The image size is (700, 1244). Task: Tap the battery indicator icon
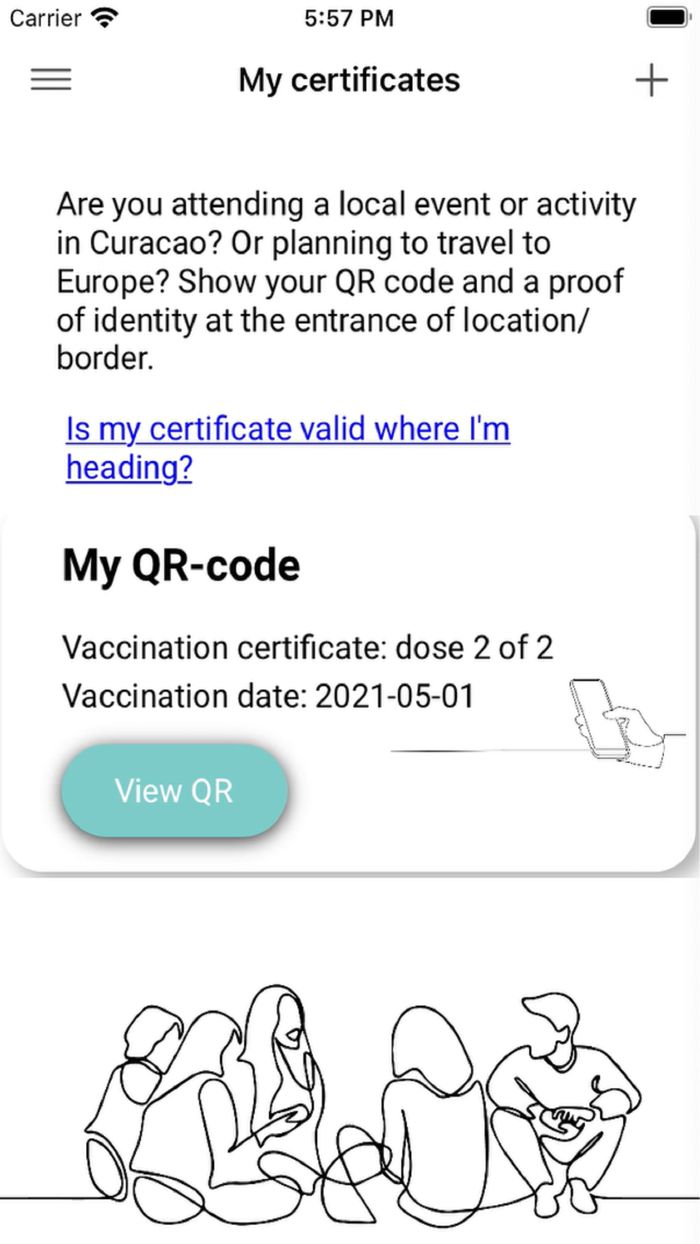tap(666, 16)
